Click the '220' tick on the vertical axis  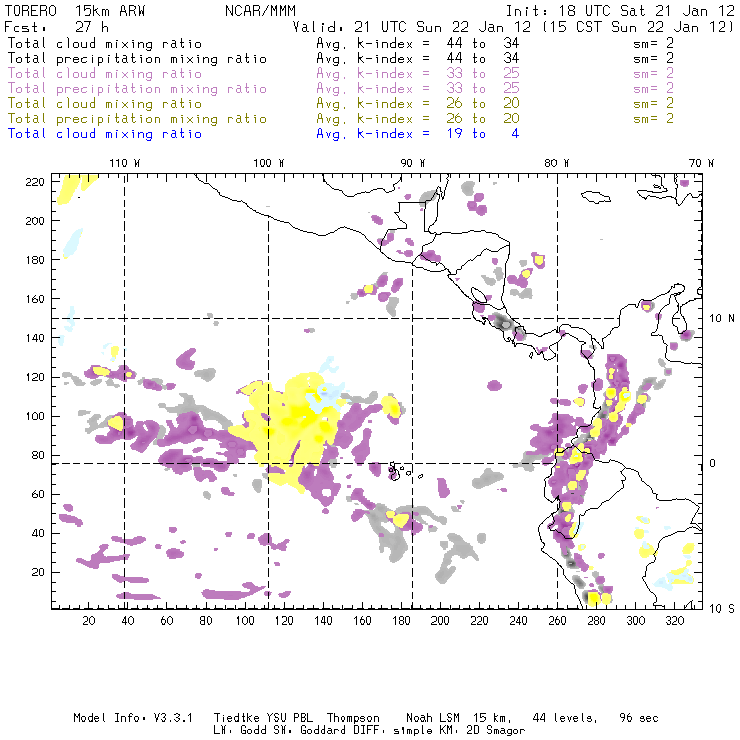pos(35,182)
